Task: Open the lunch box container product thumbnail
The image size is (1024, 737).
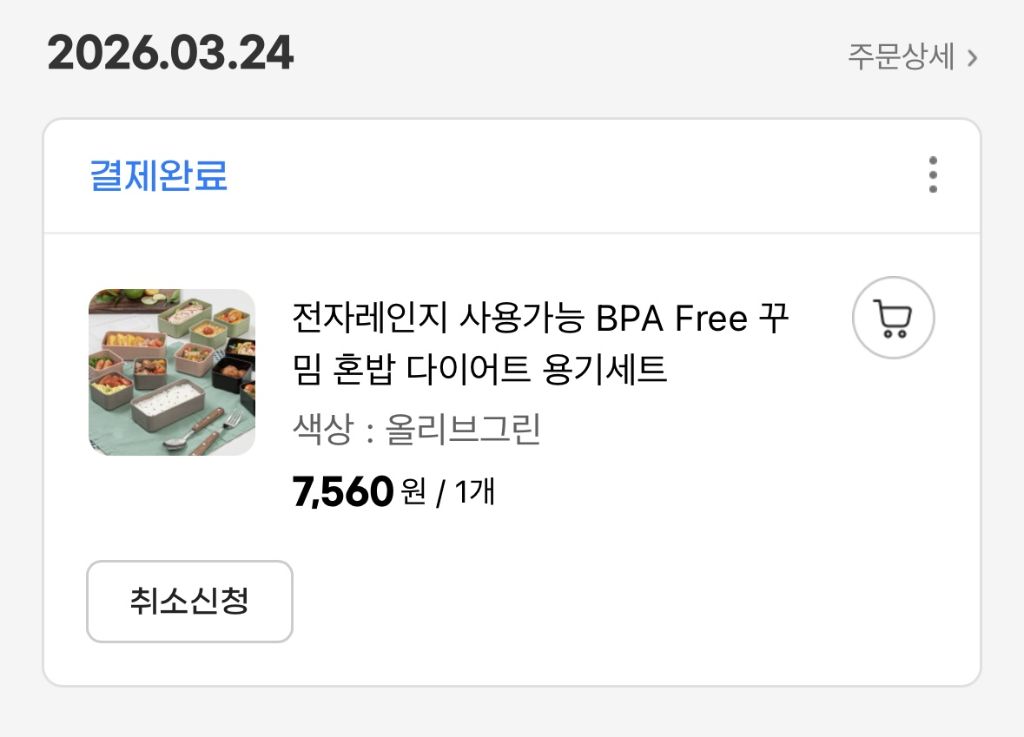Action: click(171, 372)
